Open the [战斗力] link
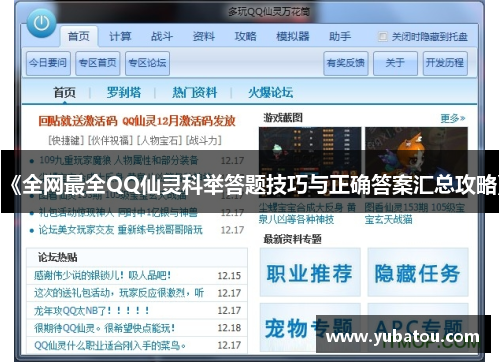The width and height of the screenshot is (500, 362). click(x=204, y=140)
